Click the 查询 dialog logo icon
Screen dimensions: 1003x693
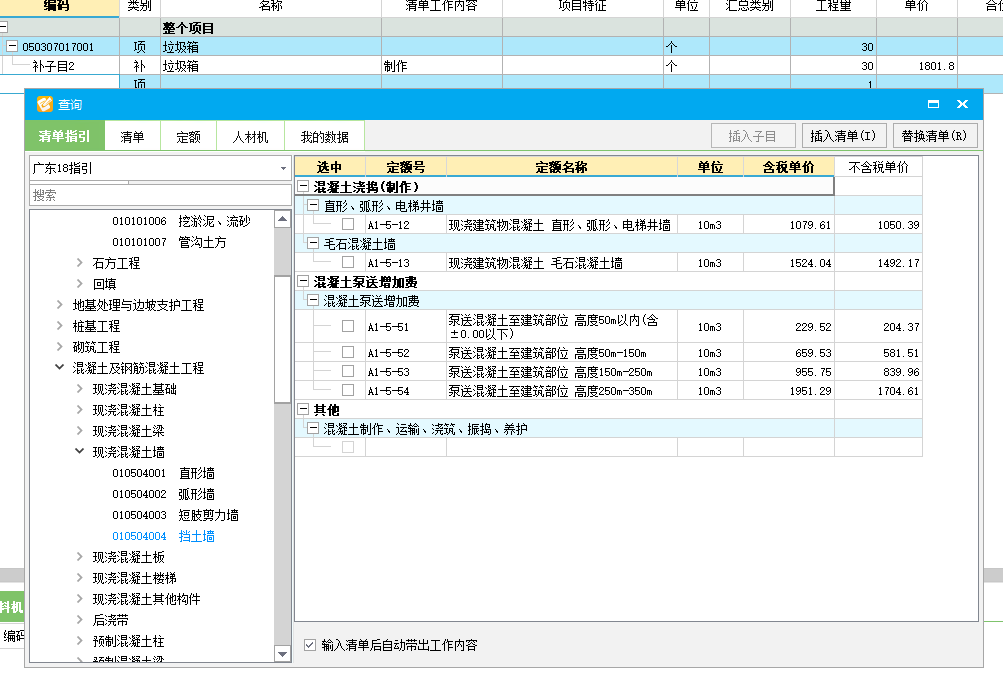[x=44, y=104]
